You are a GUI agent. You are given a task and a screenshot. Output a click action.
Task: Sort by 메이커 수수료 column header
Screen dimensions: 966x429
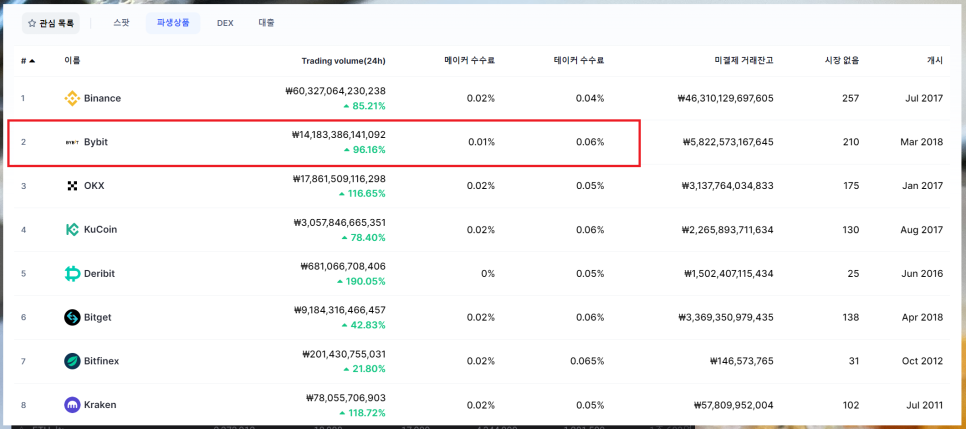(469, 60)
